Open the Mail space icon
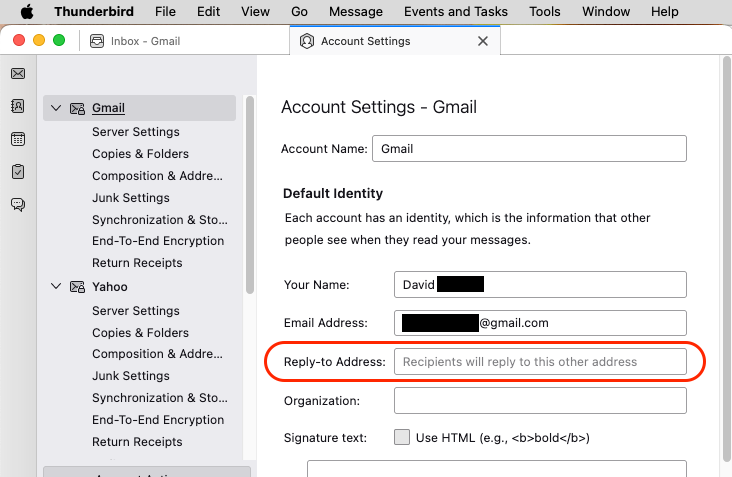 click(18, 74)
